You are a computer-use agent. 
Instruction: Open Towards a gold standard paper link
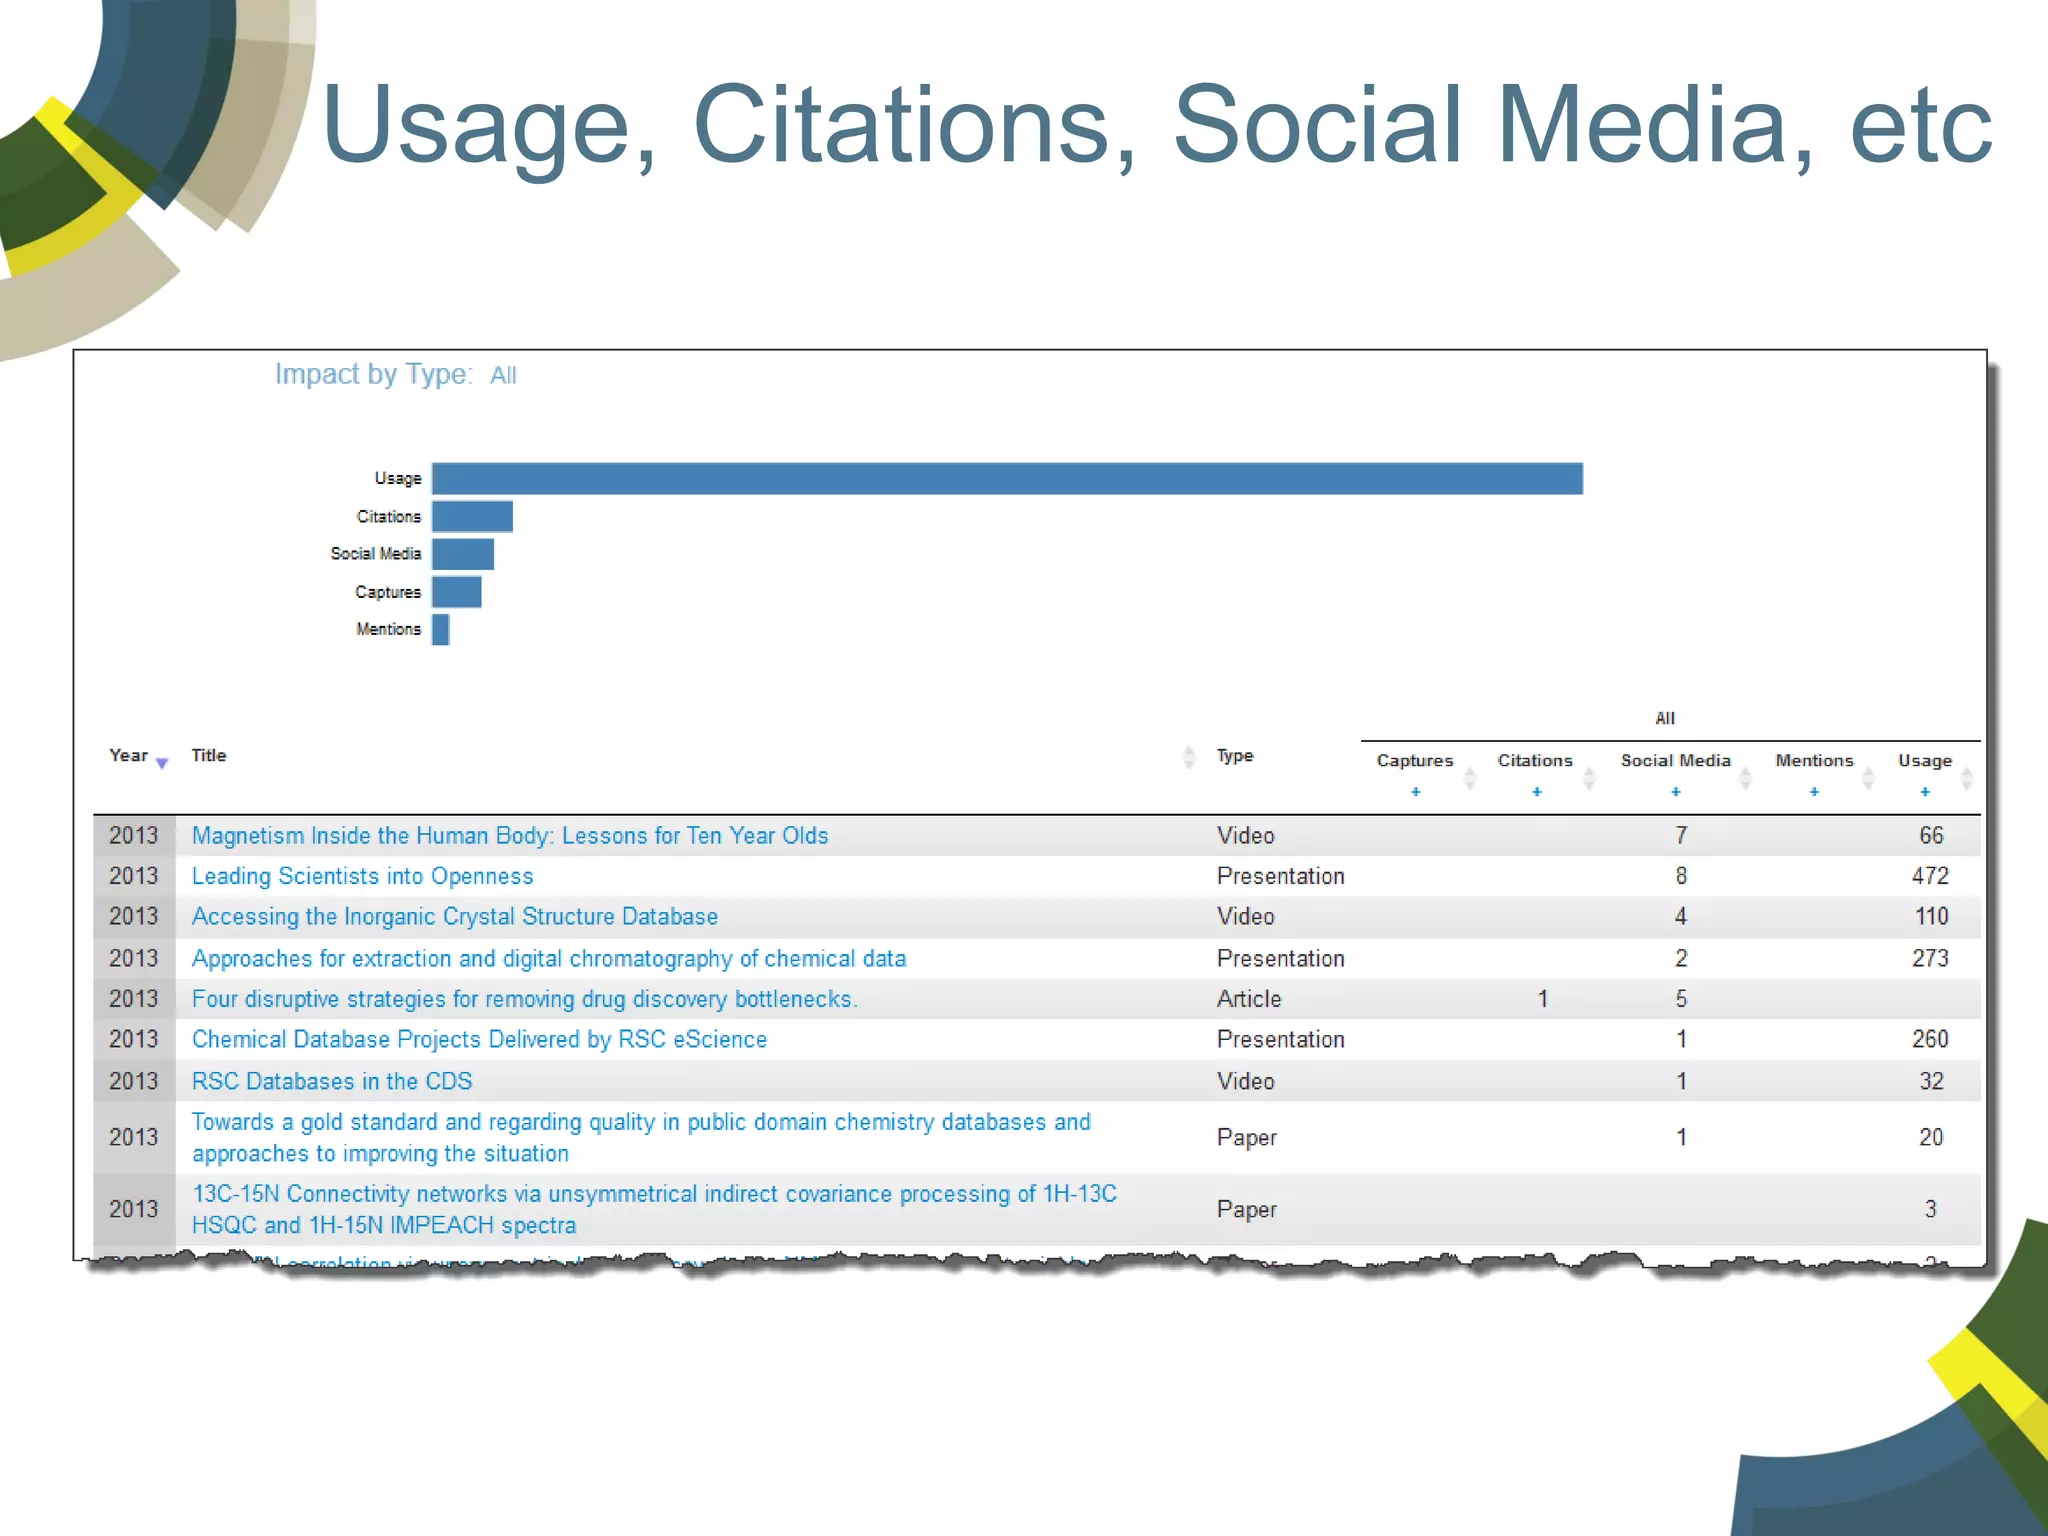641,1138
